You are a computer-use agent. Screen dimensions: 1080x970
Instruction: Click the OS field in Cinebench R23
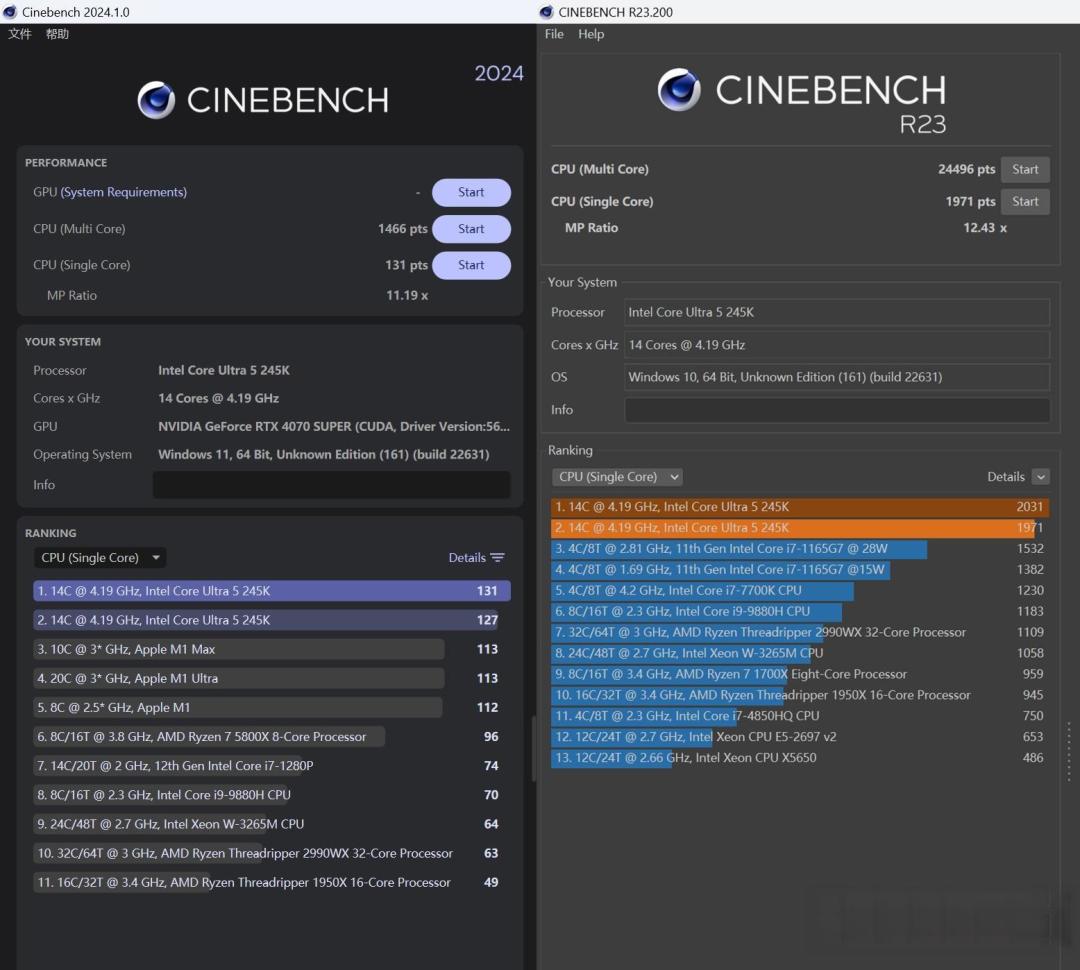[x=837, y=377]
